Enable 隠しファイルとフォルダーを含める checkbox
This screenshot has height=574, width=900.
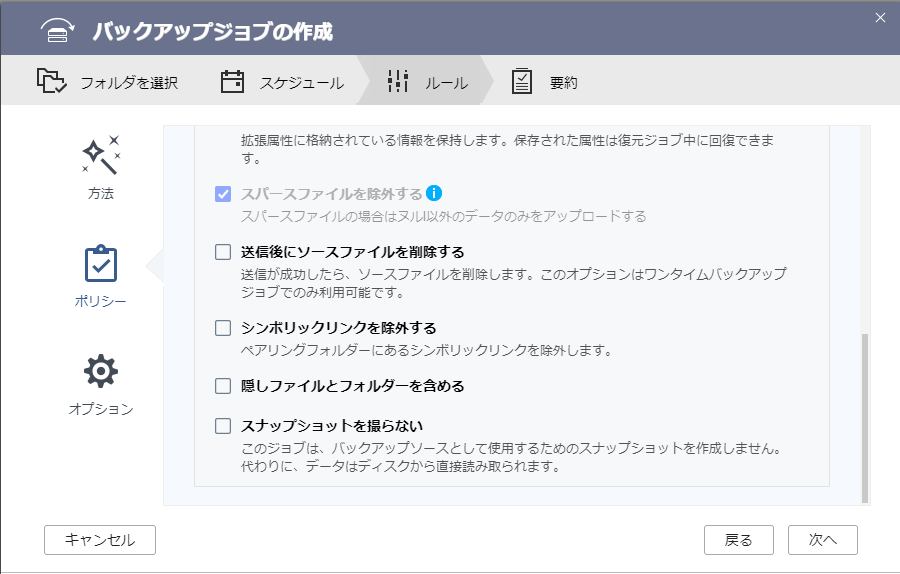pyautogui.click(x=223, y=386)
